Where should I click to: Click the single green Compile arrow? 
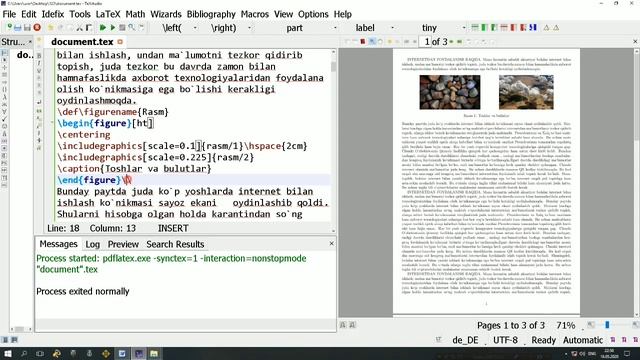(x=112, y=28)
